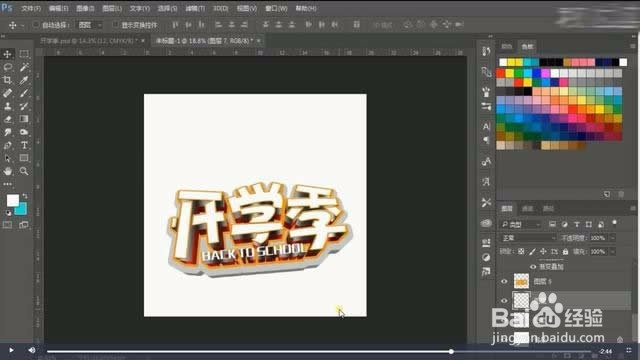Switch to the 颜色 color panel tab
Viewport: 640px width, 360px height.
tap(507, 47)
